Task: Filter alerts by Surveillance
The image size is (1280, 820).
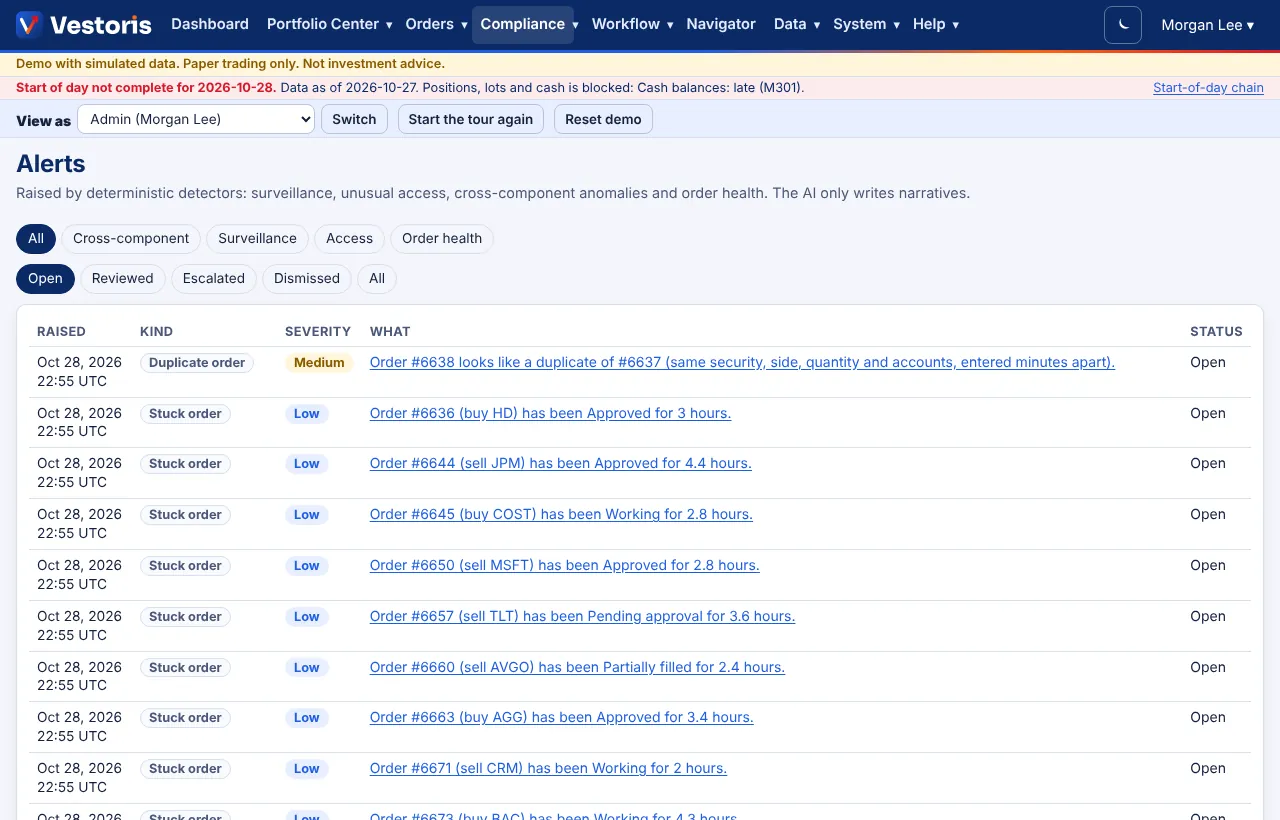Action: (x=257, y=238)
